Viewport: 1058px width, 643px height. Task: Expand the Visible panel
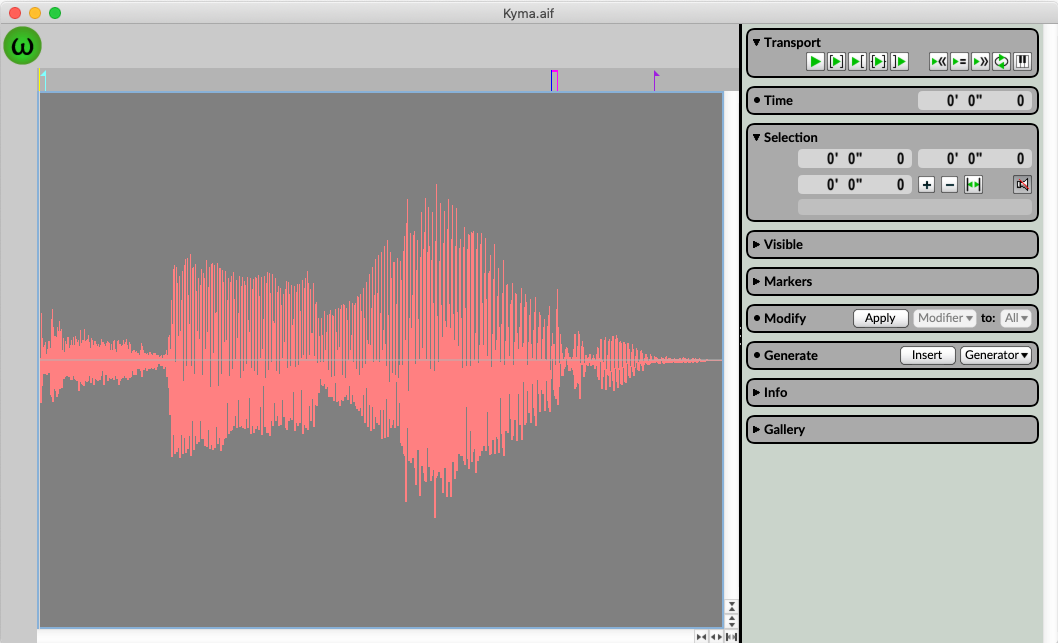(757, 244)
